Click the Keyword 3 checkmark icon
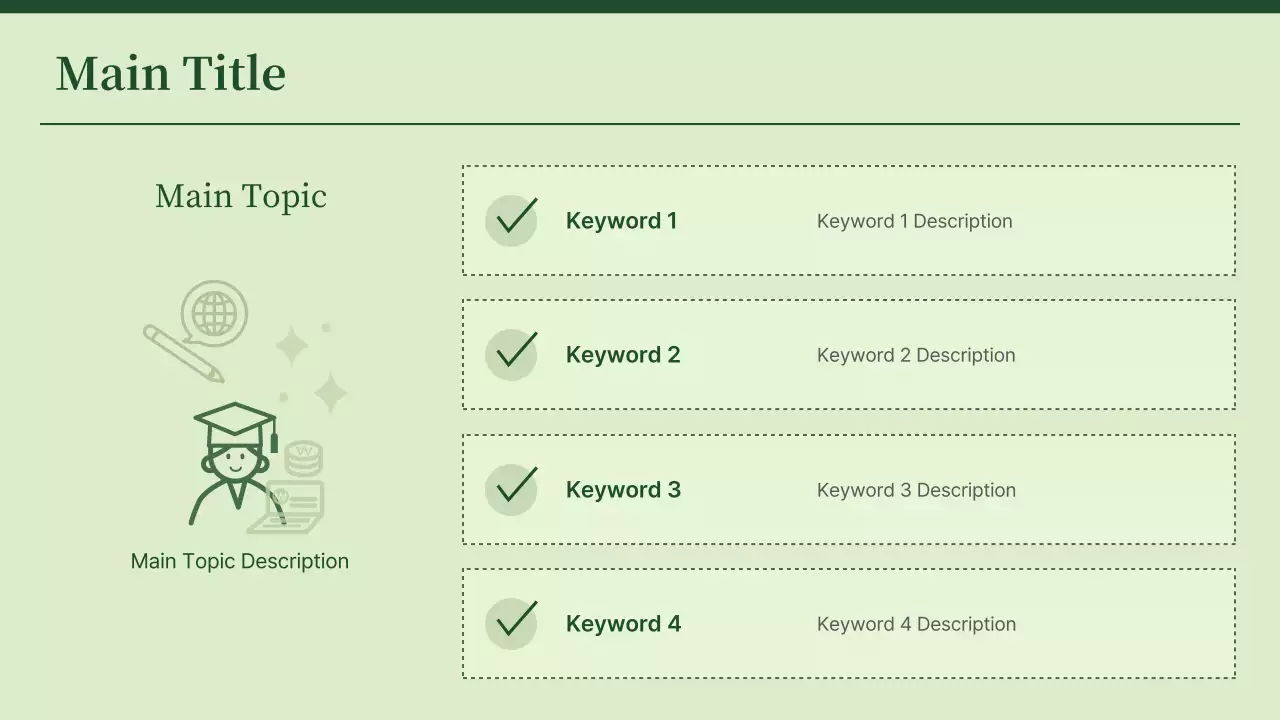Image resolution: width=1280 pixels, height=720 pixels. click(x=511, y=489)
